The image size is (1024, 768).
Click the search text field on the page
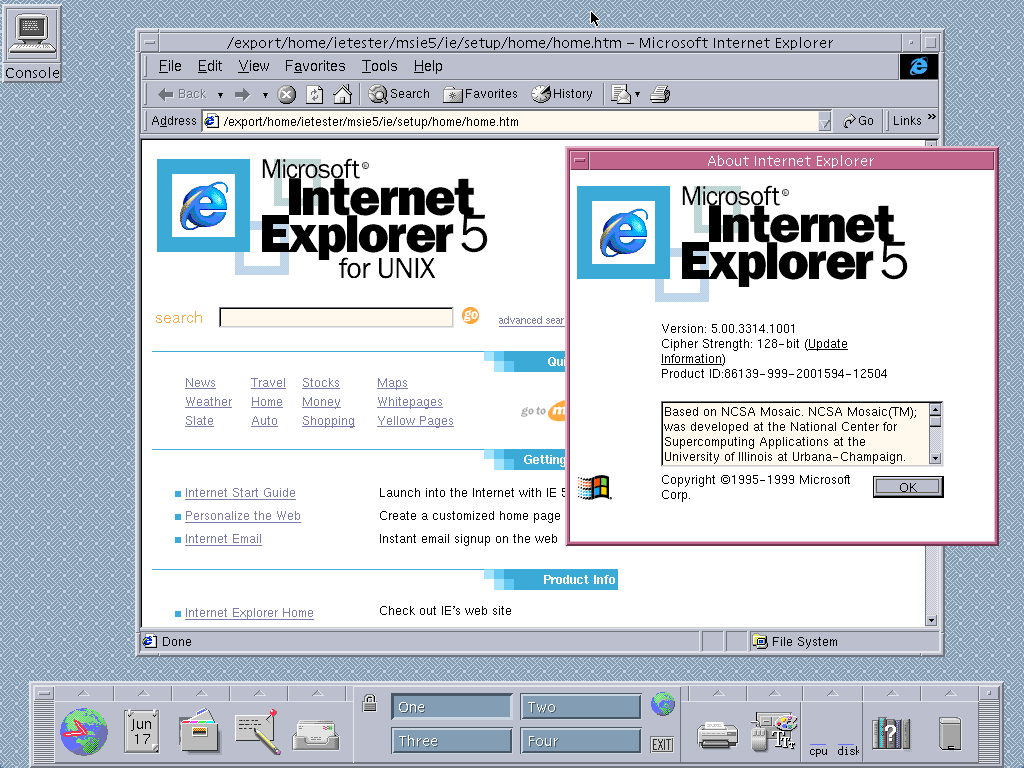click(336, 318)
